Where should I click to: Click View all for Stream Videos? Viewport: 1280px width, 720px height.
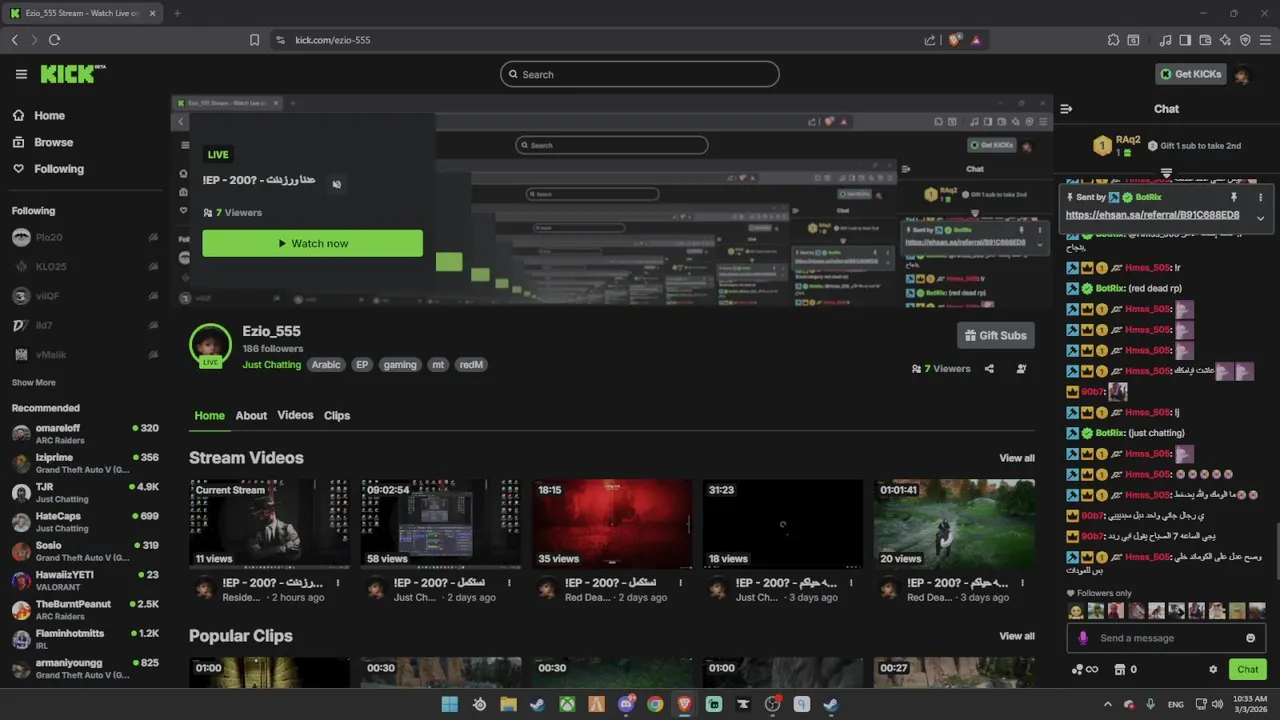point(1017,458)
